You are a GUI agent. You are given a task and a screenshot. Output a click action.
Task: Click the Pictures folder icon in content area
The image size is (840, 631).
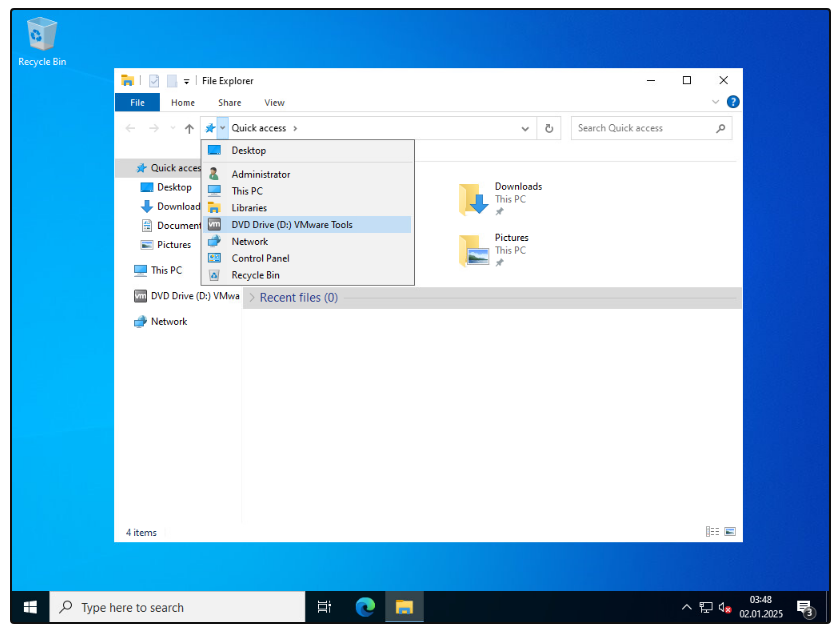click(x=474, y=250)
